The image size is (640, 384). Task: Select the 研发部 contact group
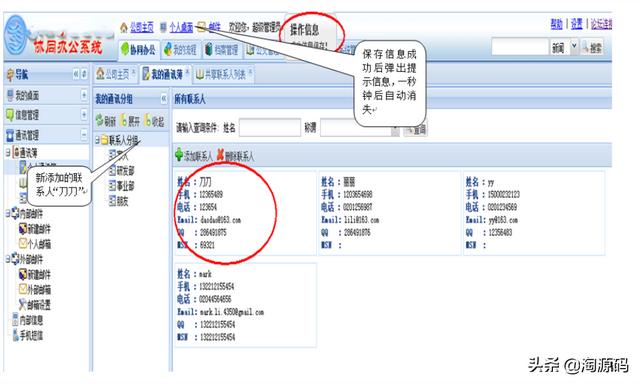click(125, 171)
